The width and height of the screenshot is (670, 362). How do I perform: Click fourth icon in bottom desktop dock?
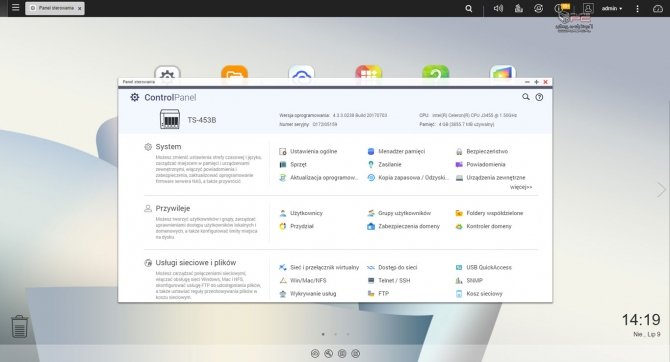pos(356,353)
